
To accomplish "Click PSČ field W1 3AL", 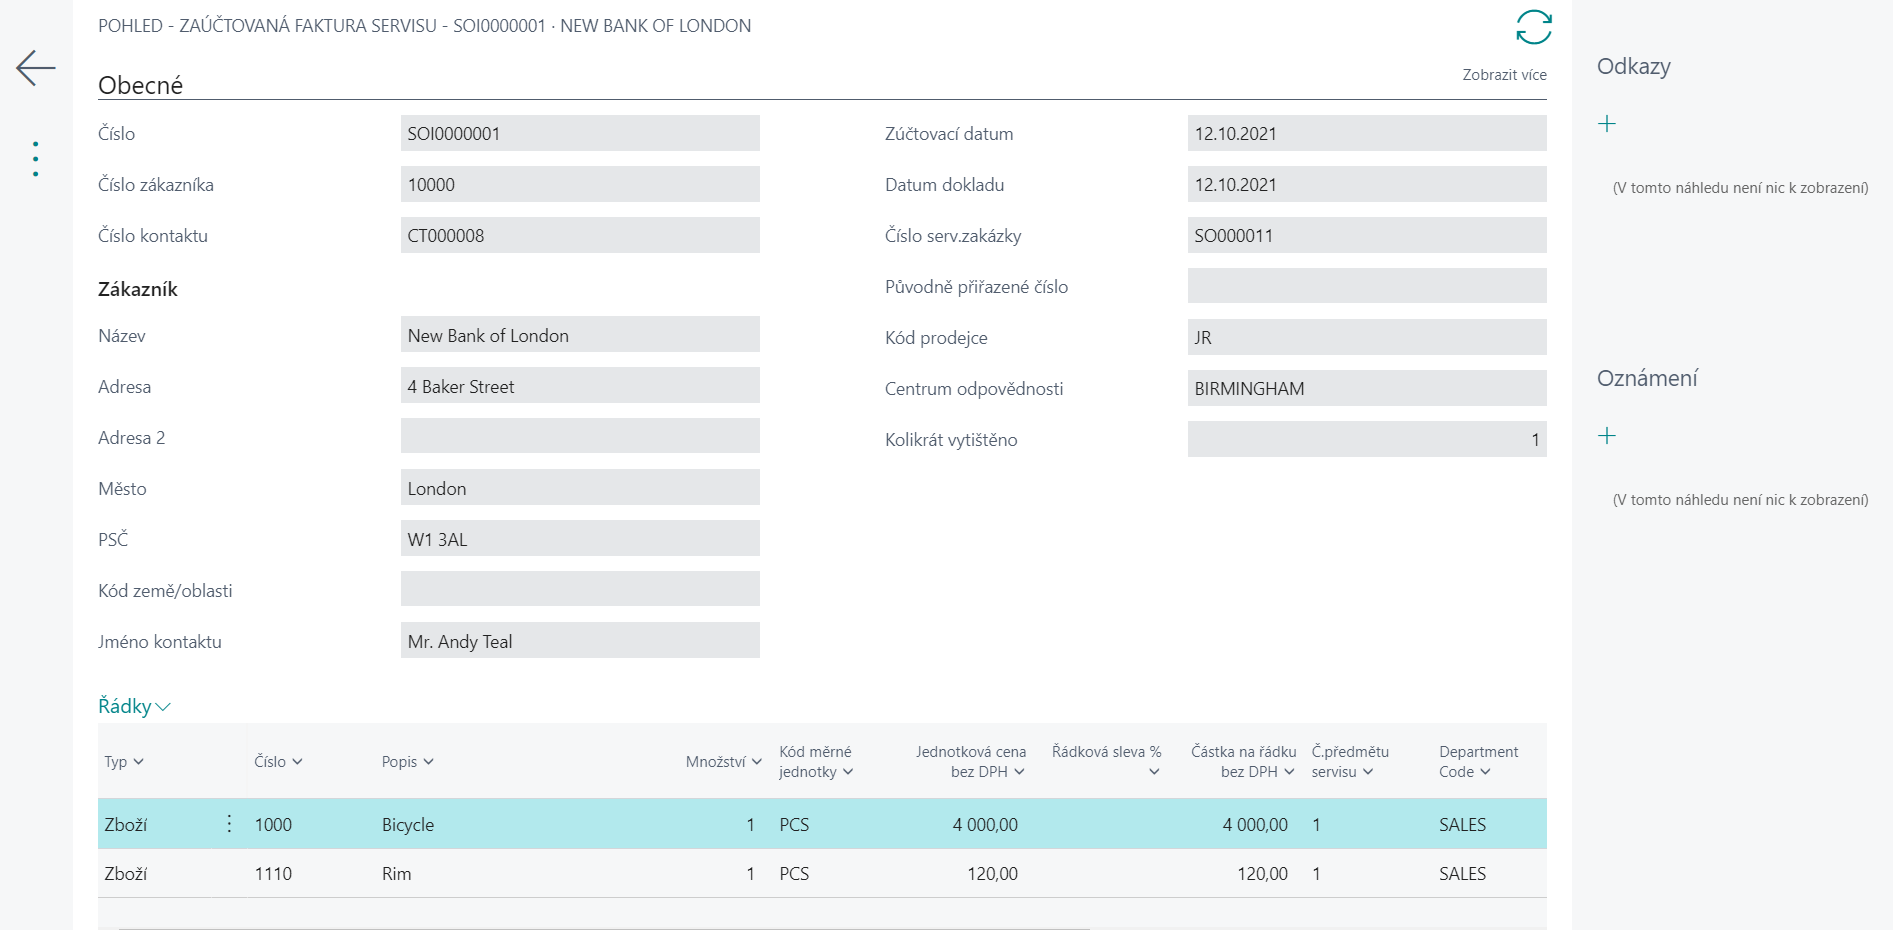I will (x=580, y=539).
